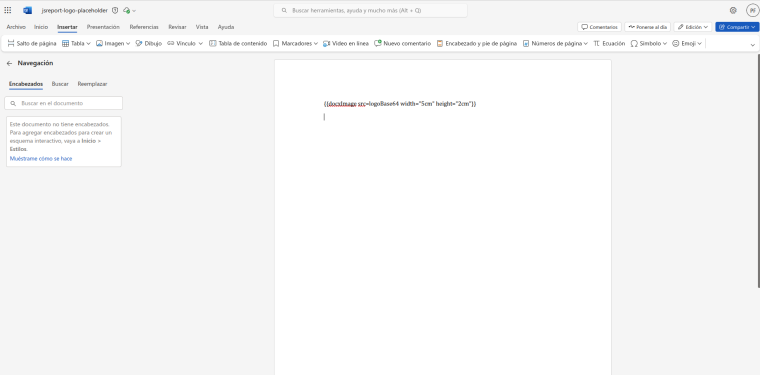The height and width of the screenshot is (375, 760).
Task: Click the Vínculo link icon
Action: tap(171, 44)
